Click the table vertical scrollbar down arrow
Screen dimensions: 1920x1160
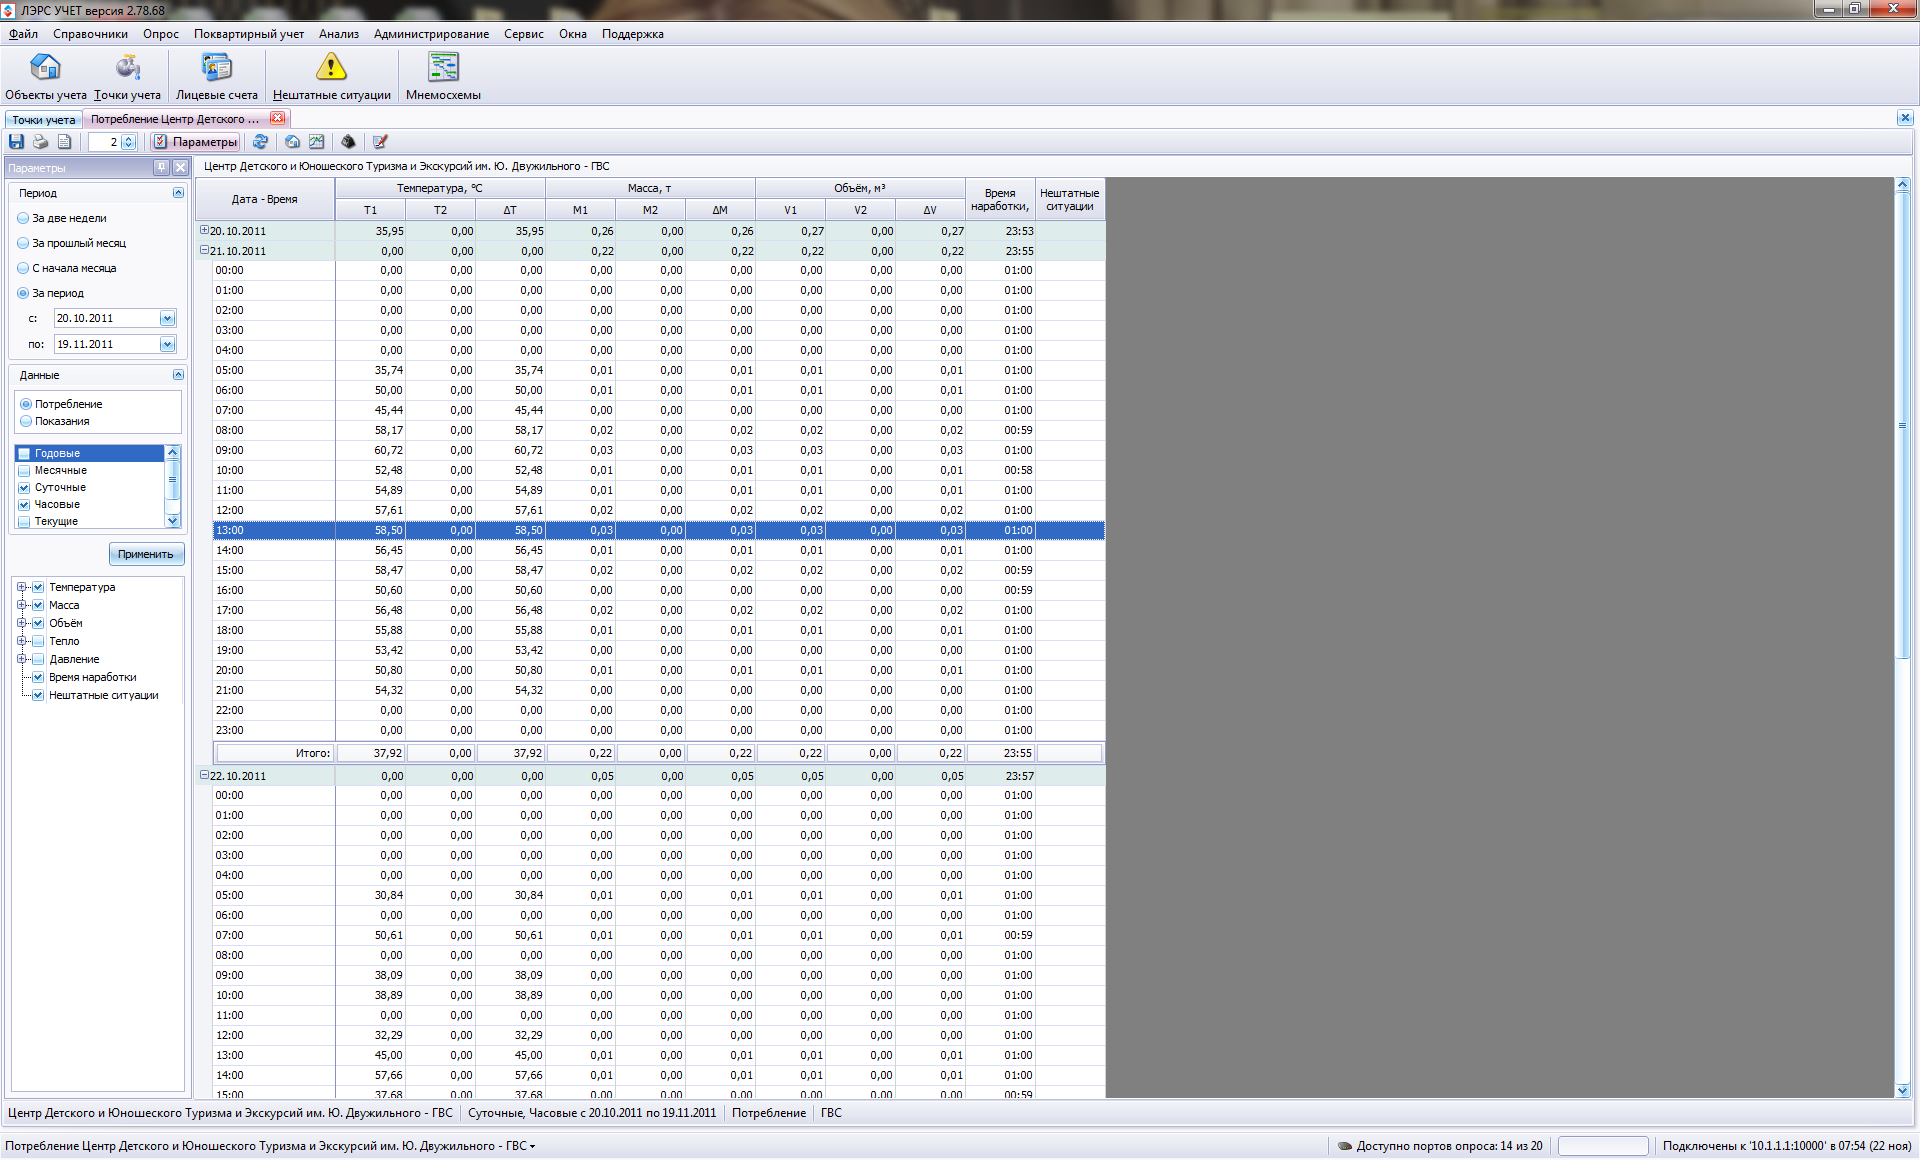(1903, 1090)
